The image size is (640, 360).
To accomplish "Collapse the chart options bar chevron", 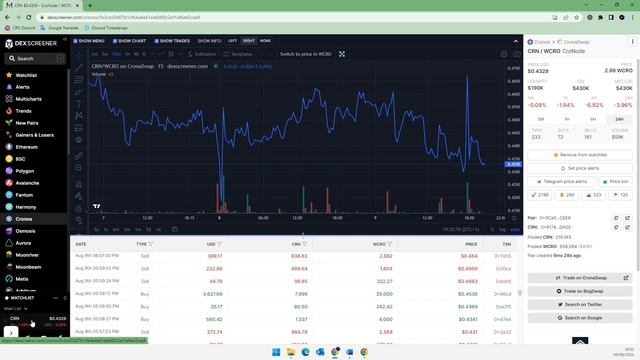I will (x=516, y=41).
